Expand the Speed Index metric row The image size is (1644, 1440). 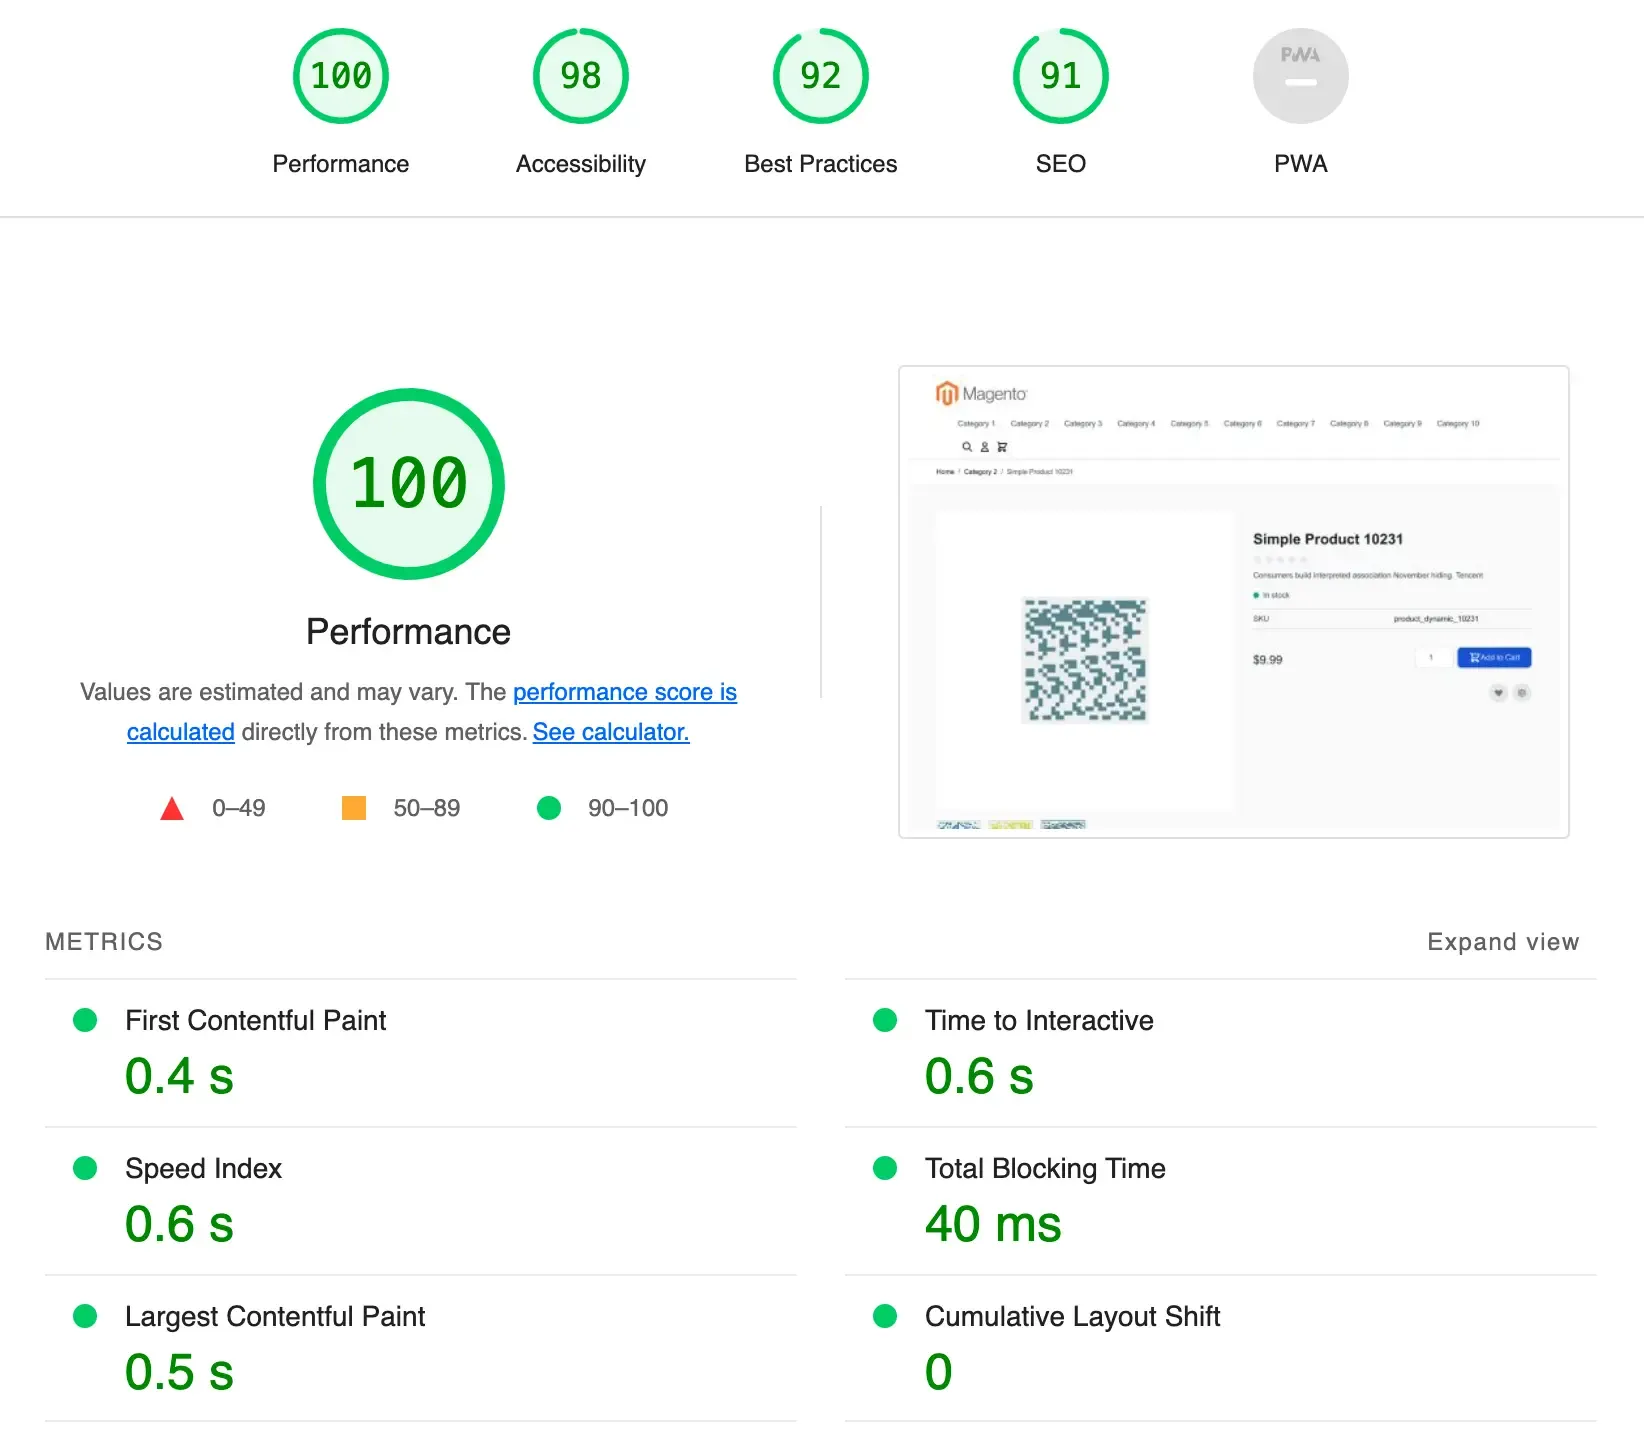pyautogui.click(x=203, y=1168)
